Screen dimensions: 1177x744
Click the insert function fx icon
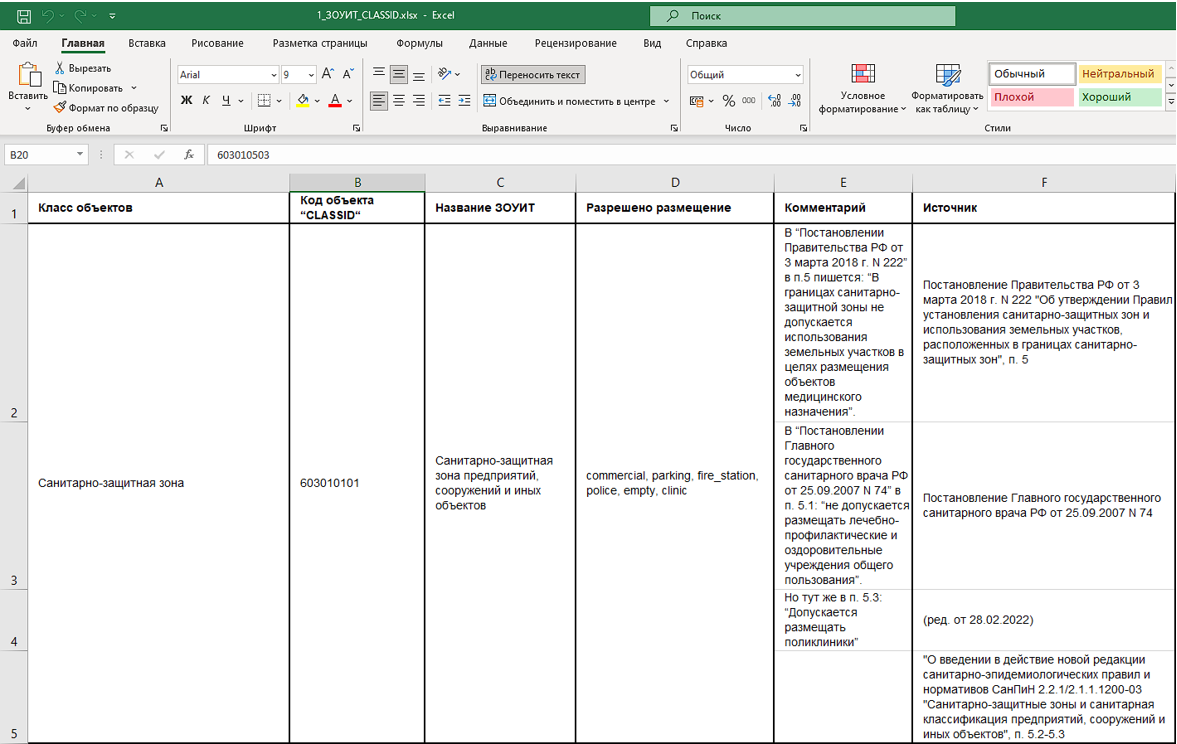(x=188, y=155)
